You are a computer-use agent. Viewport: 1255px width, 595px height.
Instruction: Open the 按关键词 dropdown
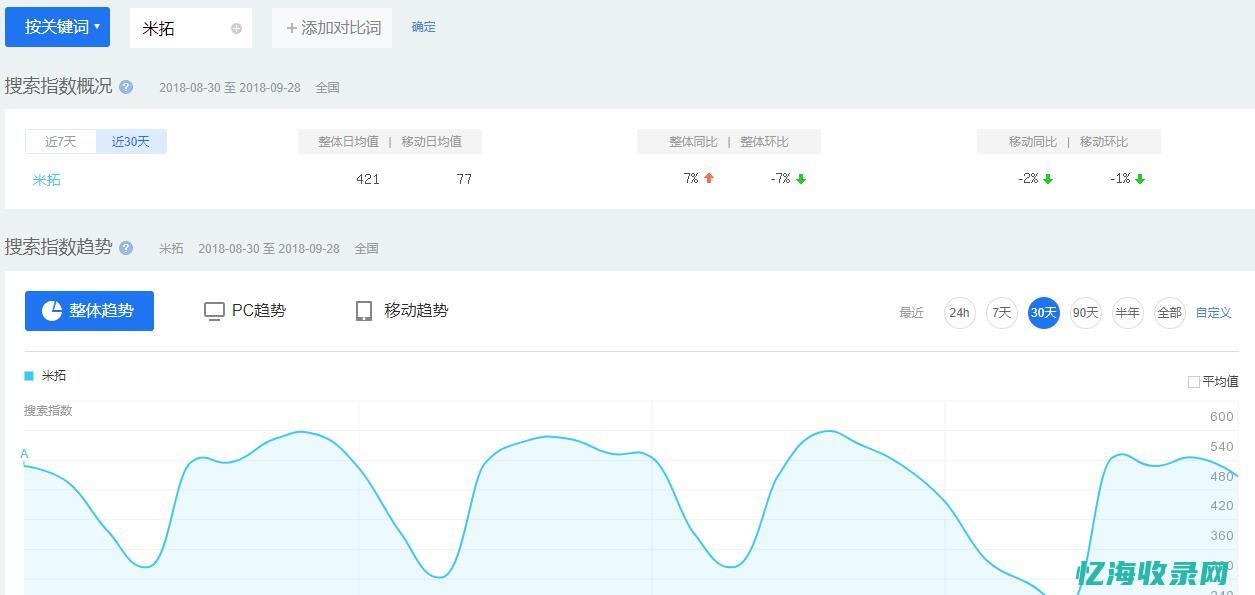pyautogui.click(x=57, y=27)
